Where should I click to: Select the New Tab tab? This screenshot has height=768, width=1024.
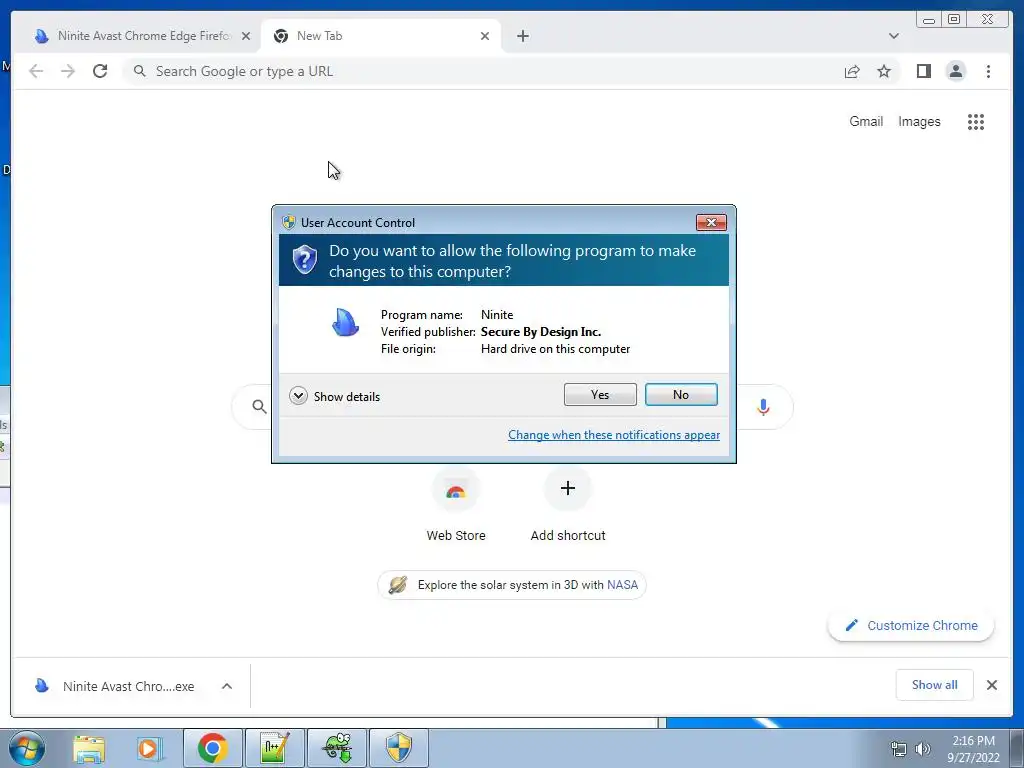pyautogui.click(x=381, y=36)
